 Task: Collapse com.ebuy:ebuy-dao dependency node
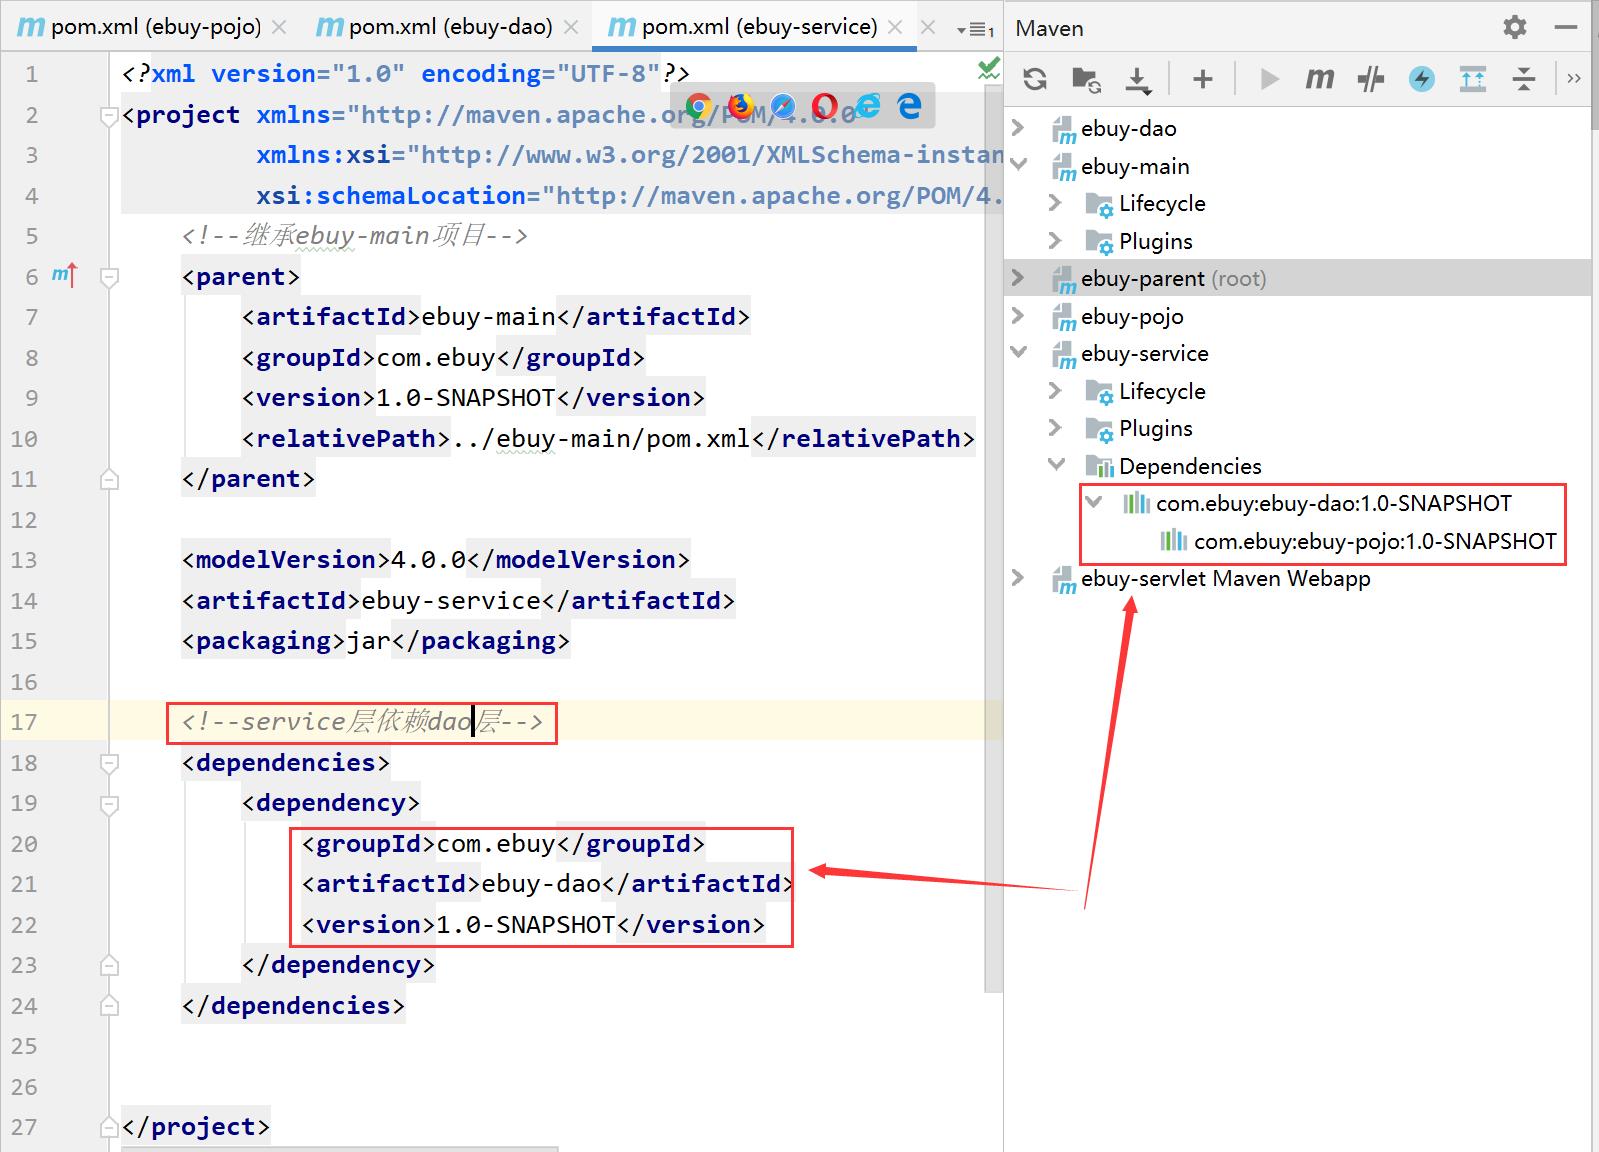point(1094,502)
